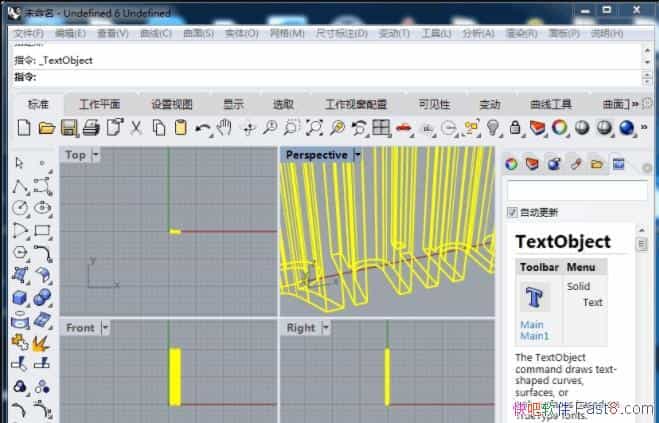659x423 pixels.
Task: Open the 曲线(C) menu
Action: [x=155, y=33]
